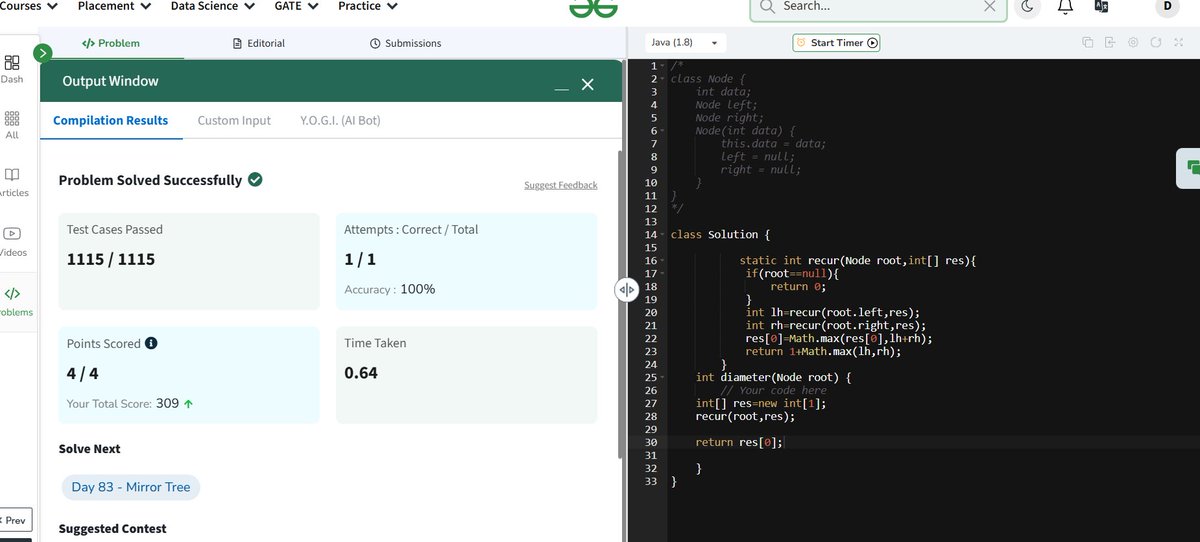Collapse the if block fold at line 17

pyautogui.click(x=662, y=273)
